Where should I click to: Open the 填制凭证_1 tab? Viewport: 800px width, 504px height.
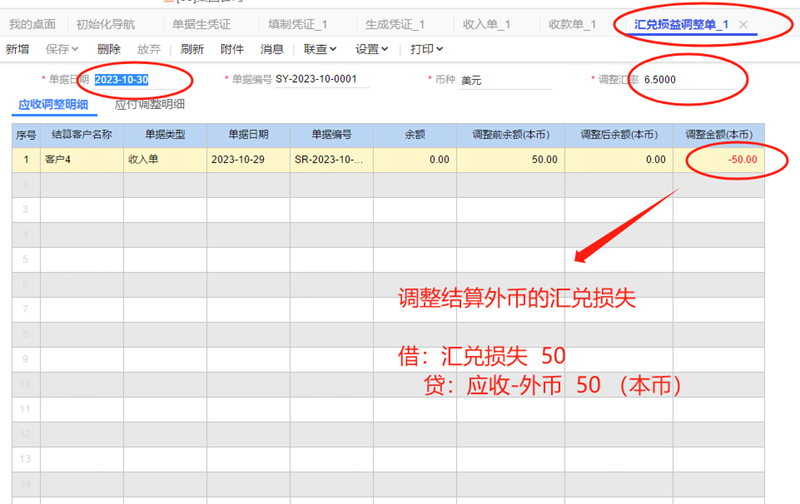click(x=298, y=24)
